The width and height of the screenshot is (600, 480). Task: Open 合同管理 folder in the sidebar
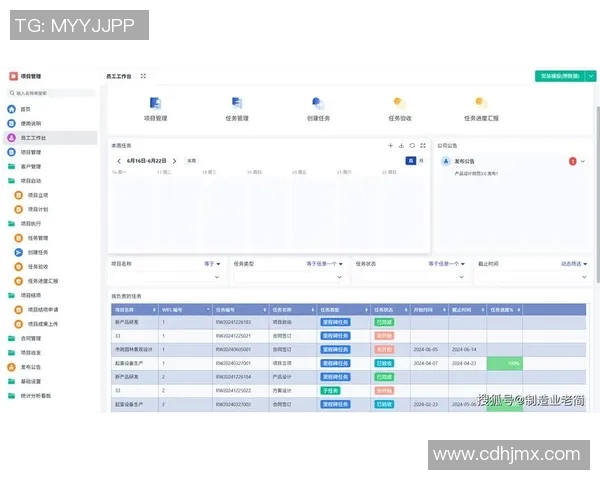click(24, 338)
